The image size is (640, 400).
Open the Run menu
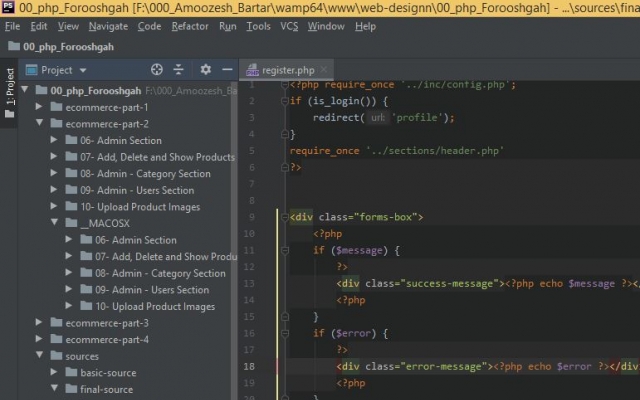tap(228, 27)
